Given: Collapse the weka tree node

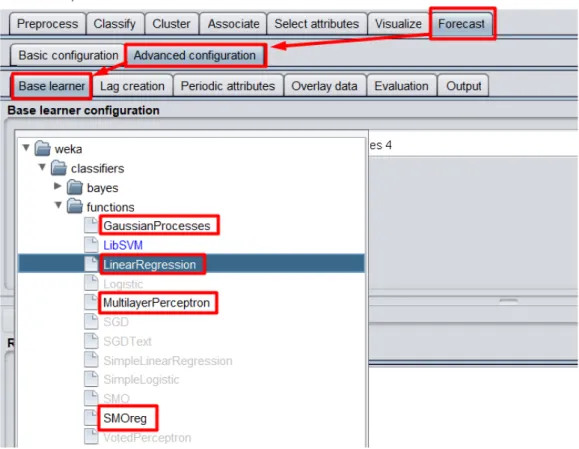Looking at the screenshot, I should coord(26,148).
